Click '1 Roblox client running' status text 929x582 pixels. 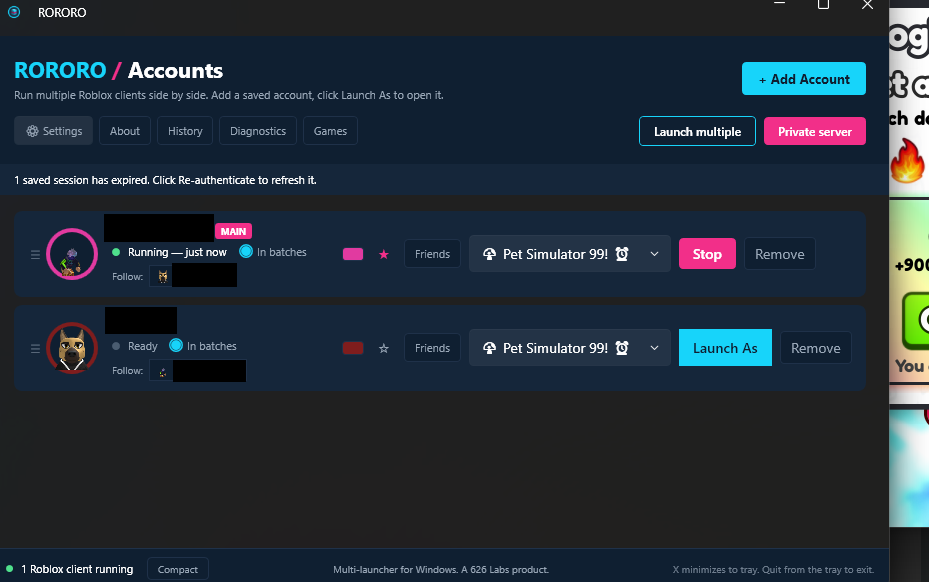77,569
